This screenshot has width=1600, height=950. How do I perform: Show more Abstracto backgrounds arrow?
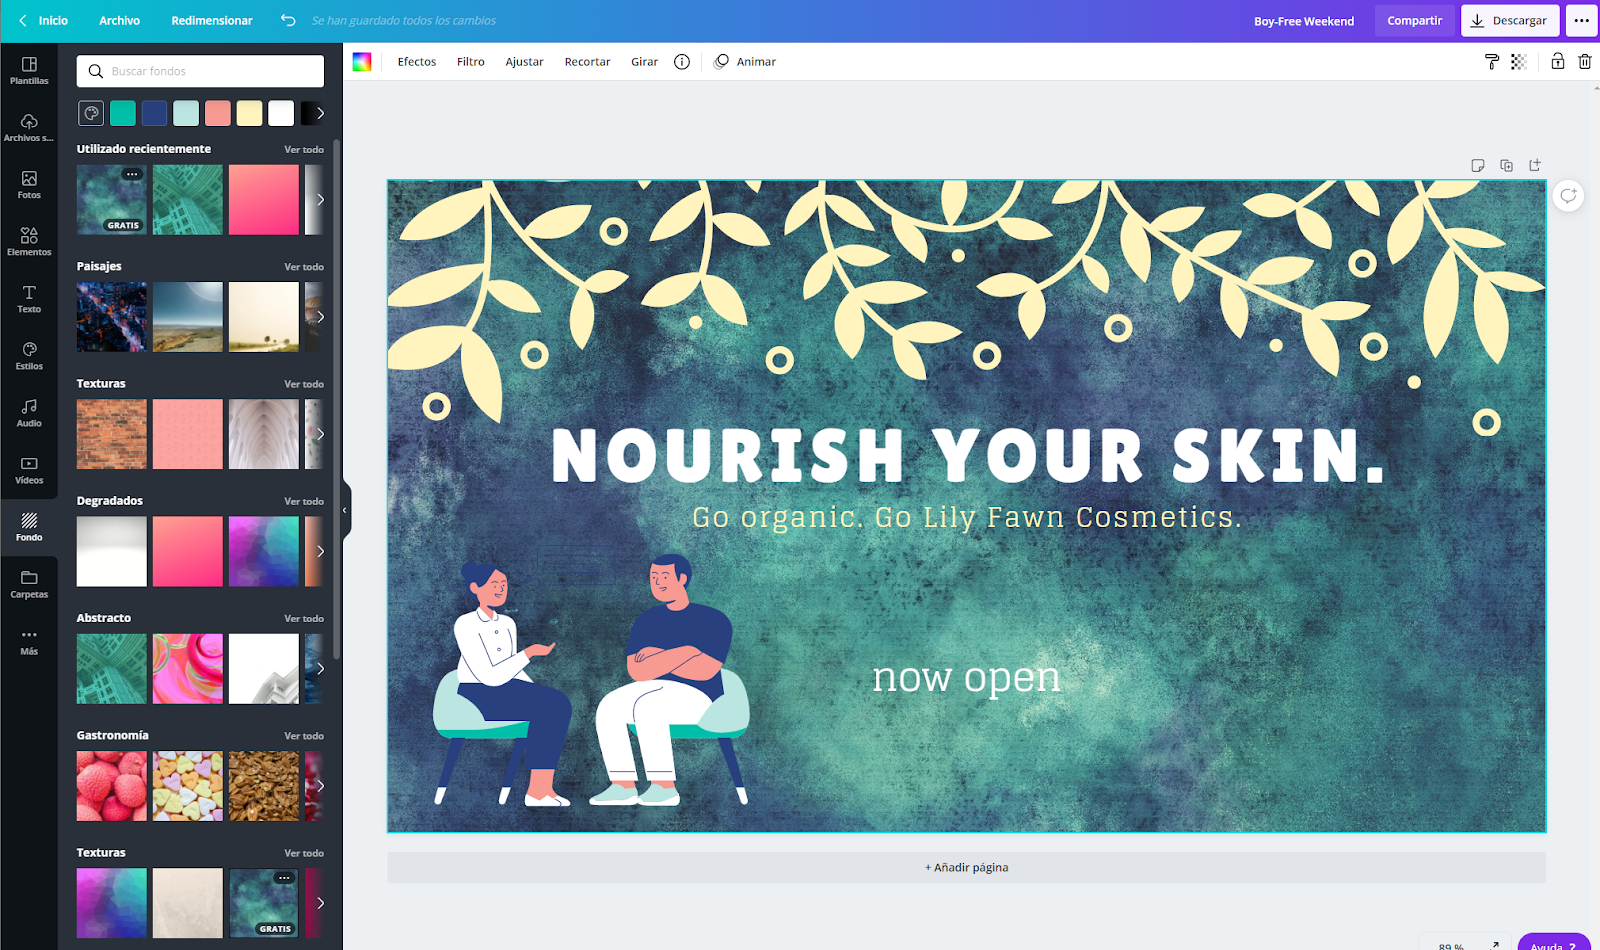pyautogui.click(x=320, y=668)
